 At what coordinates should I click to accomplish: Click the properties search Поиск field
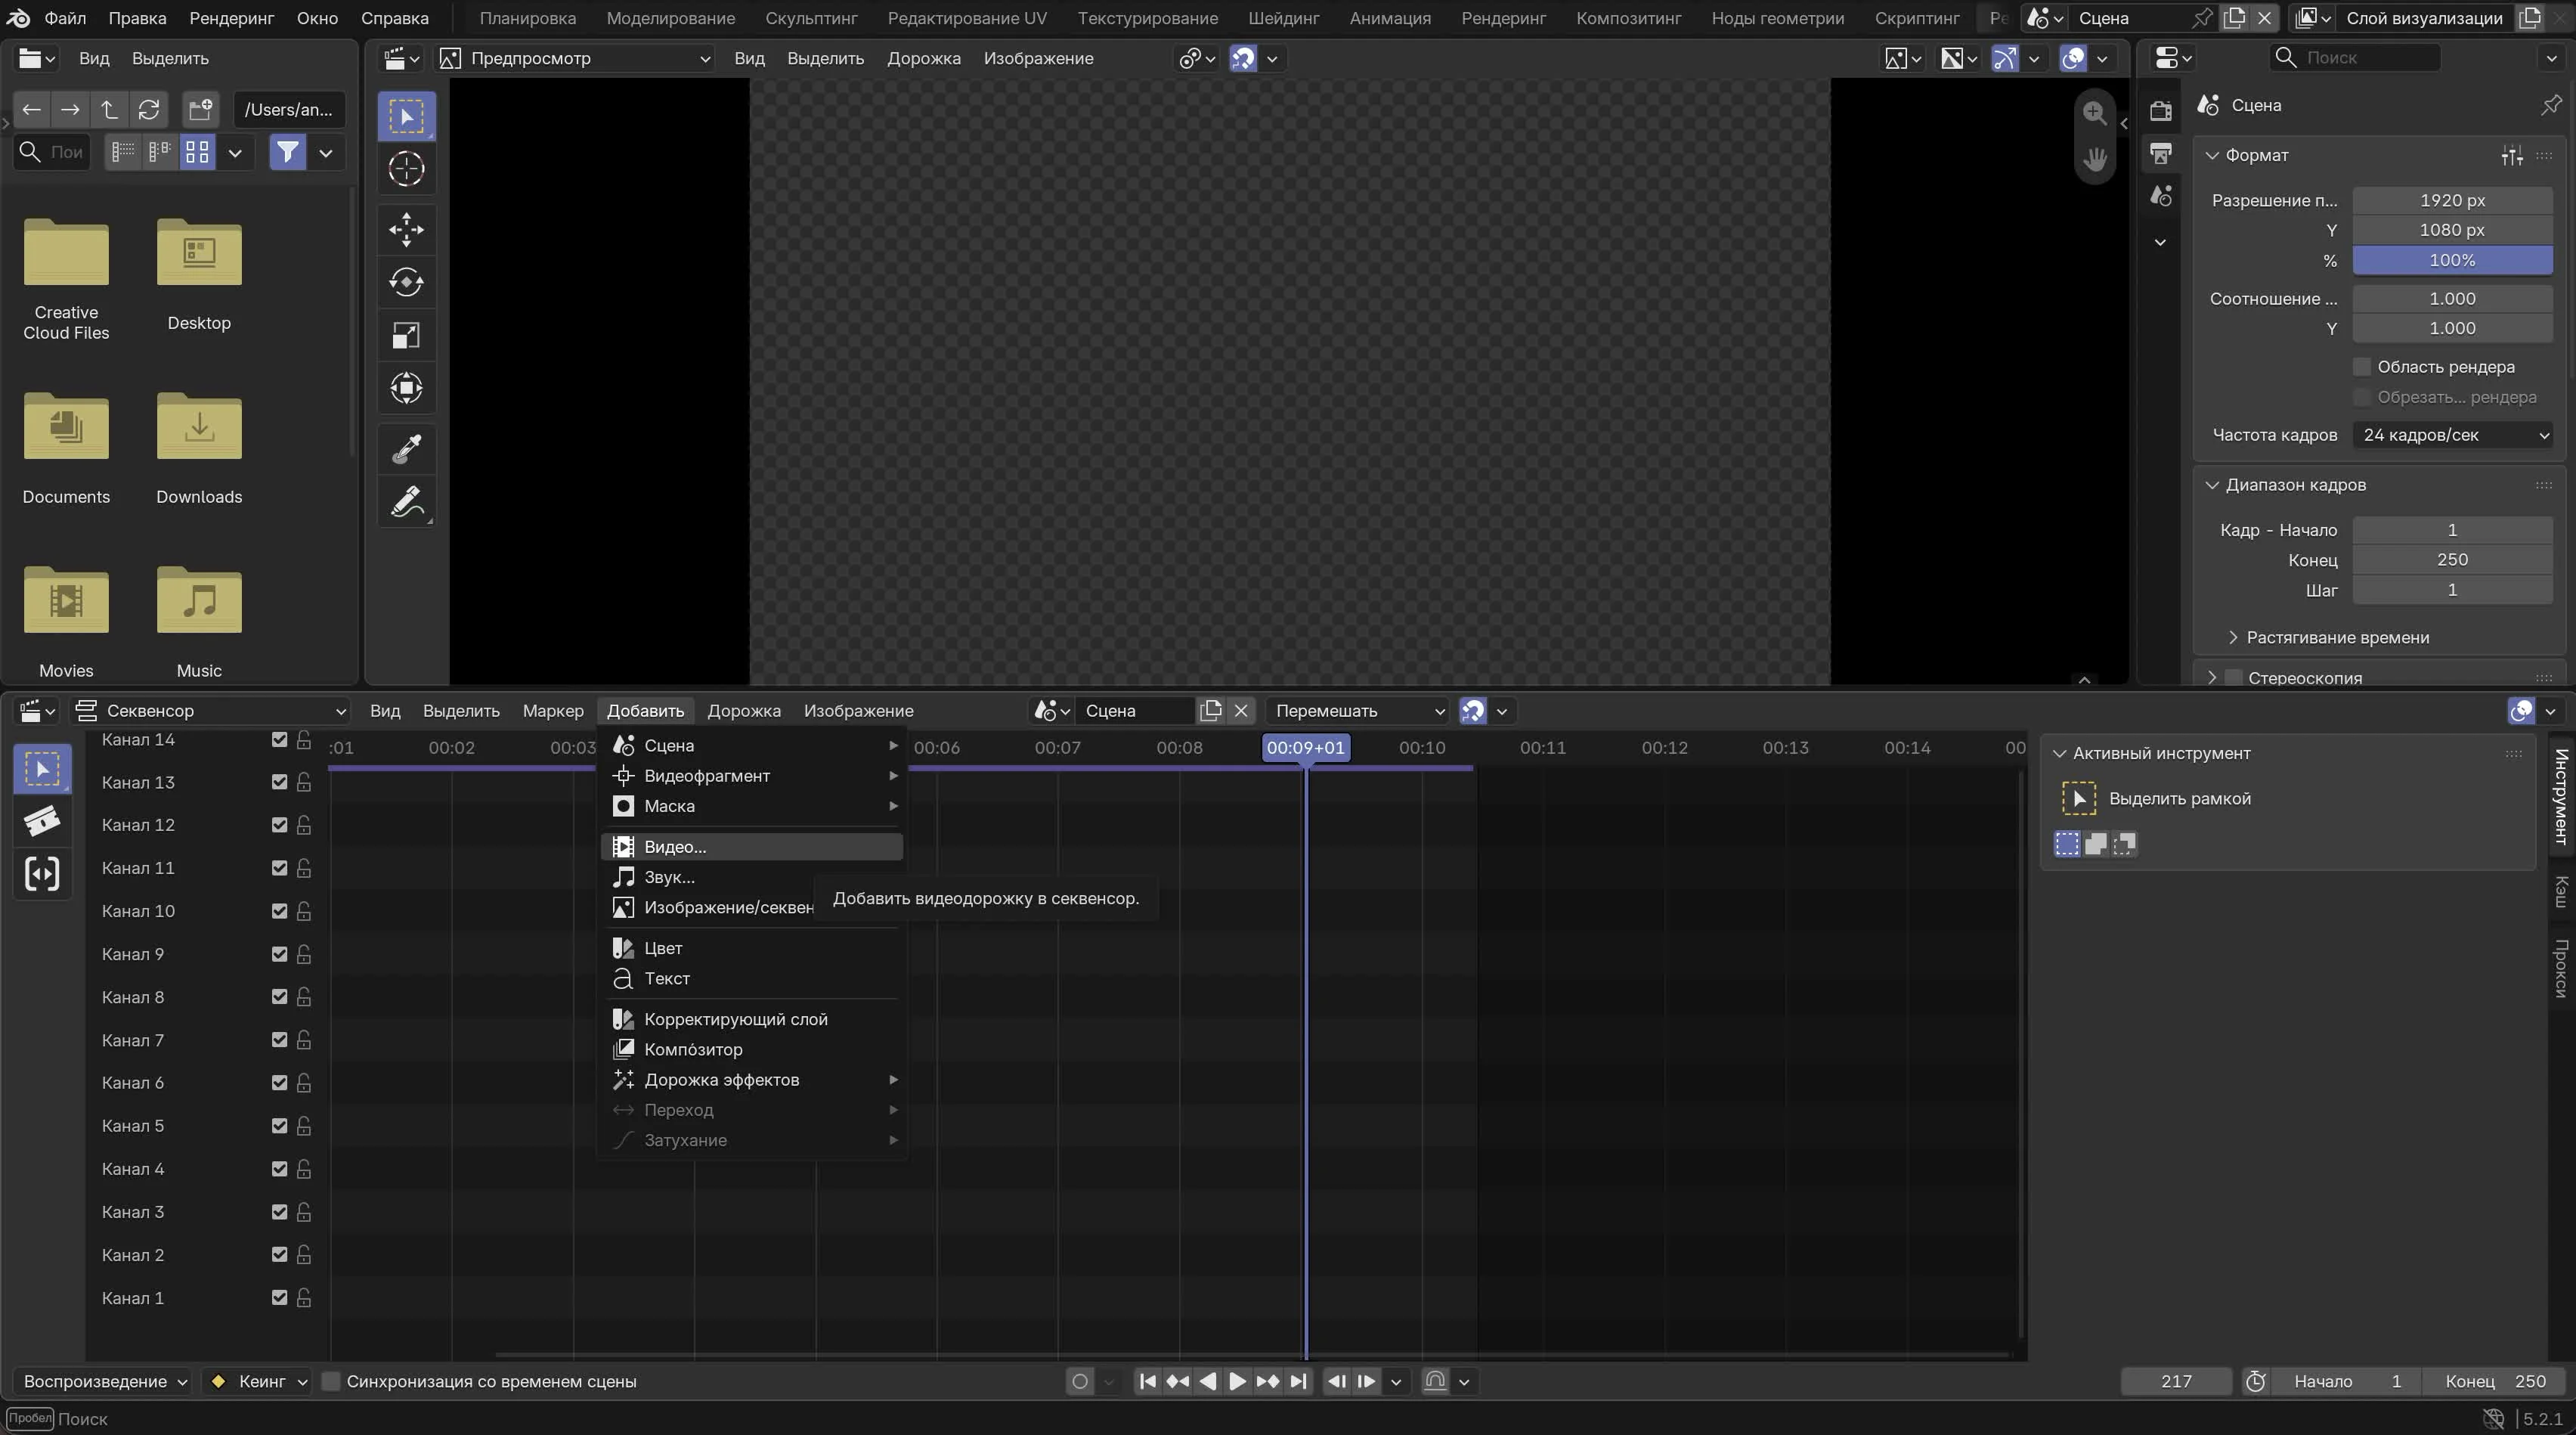click(x=2354, y=58)
